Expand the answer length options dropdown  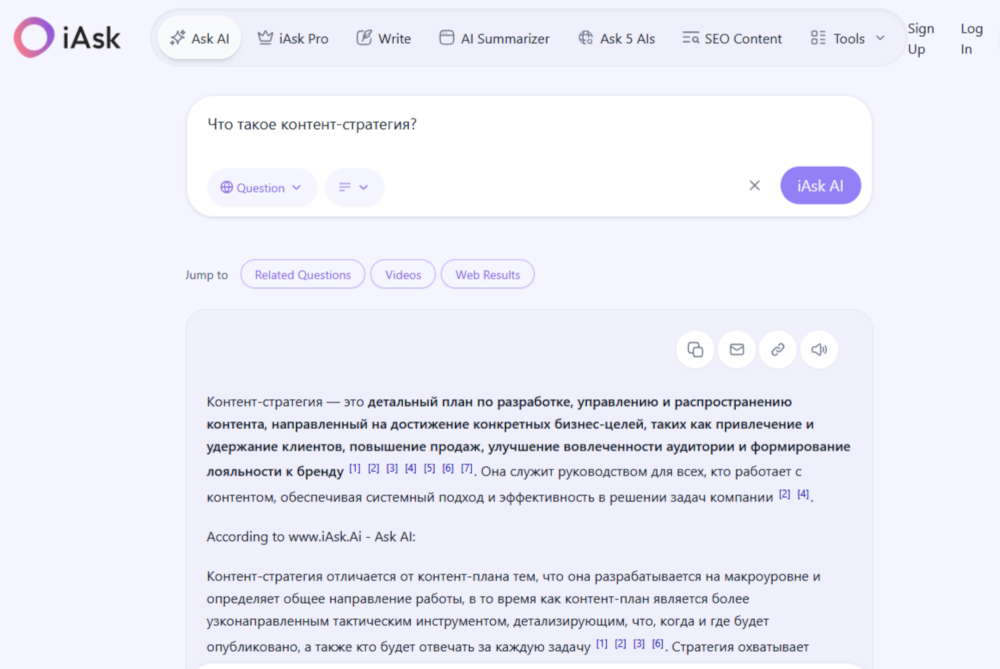click(354, 187)
